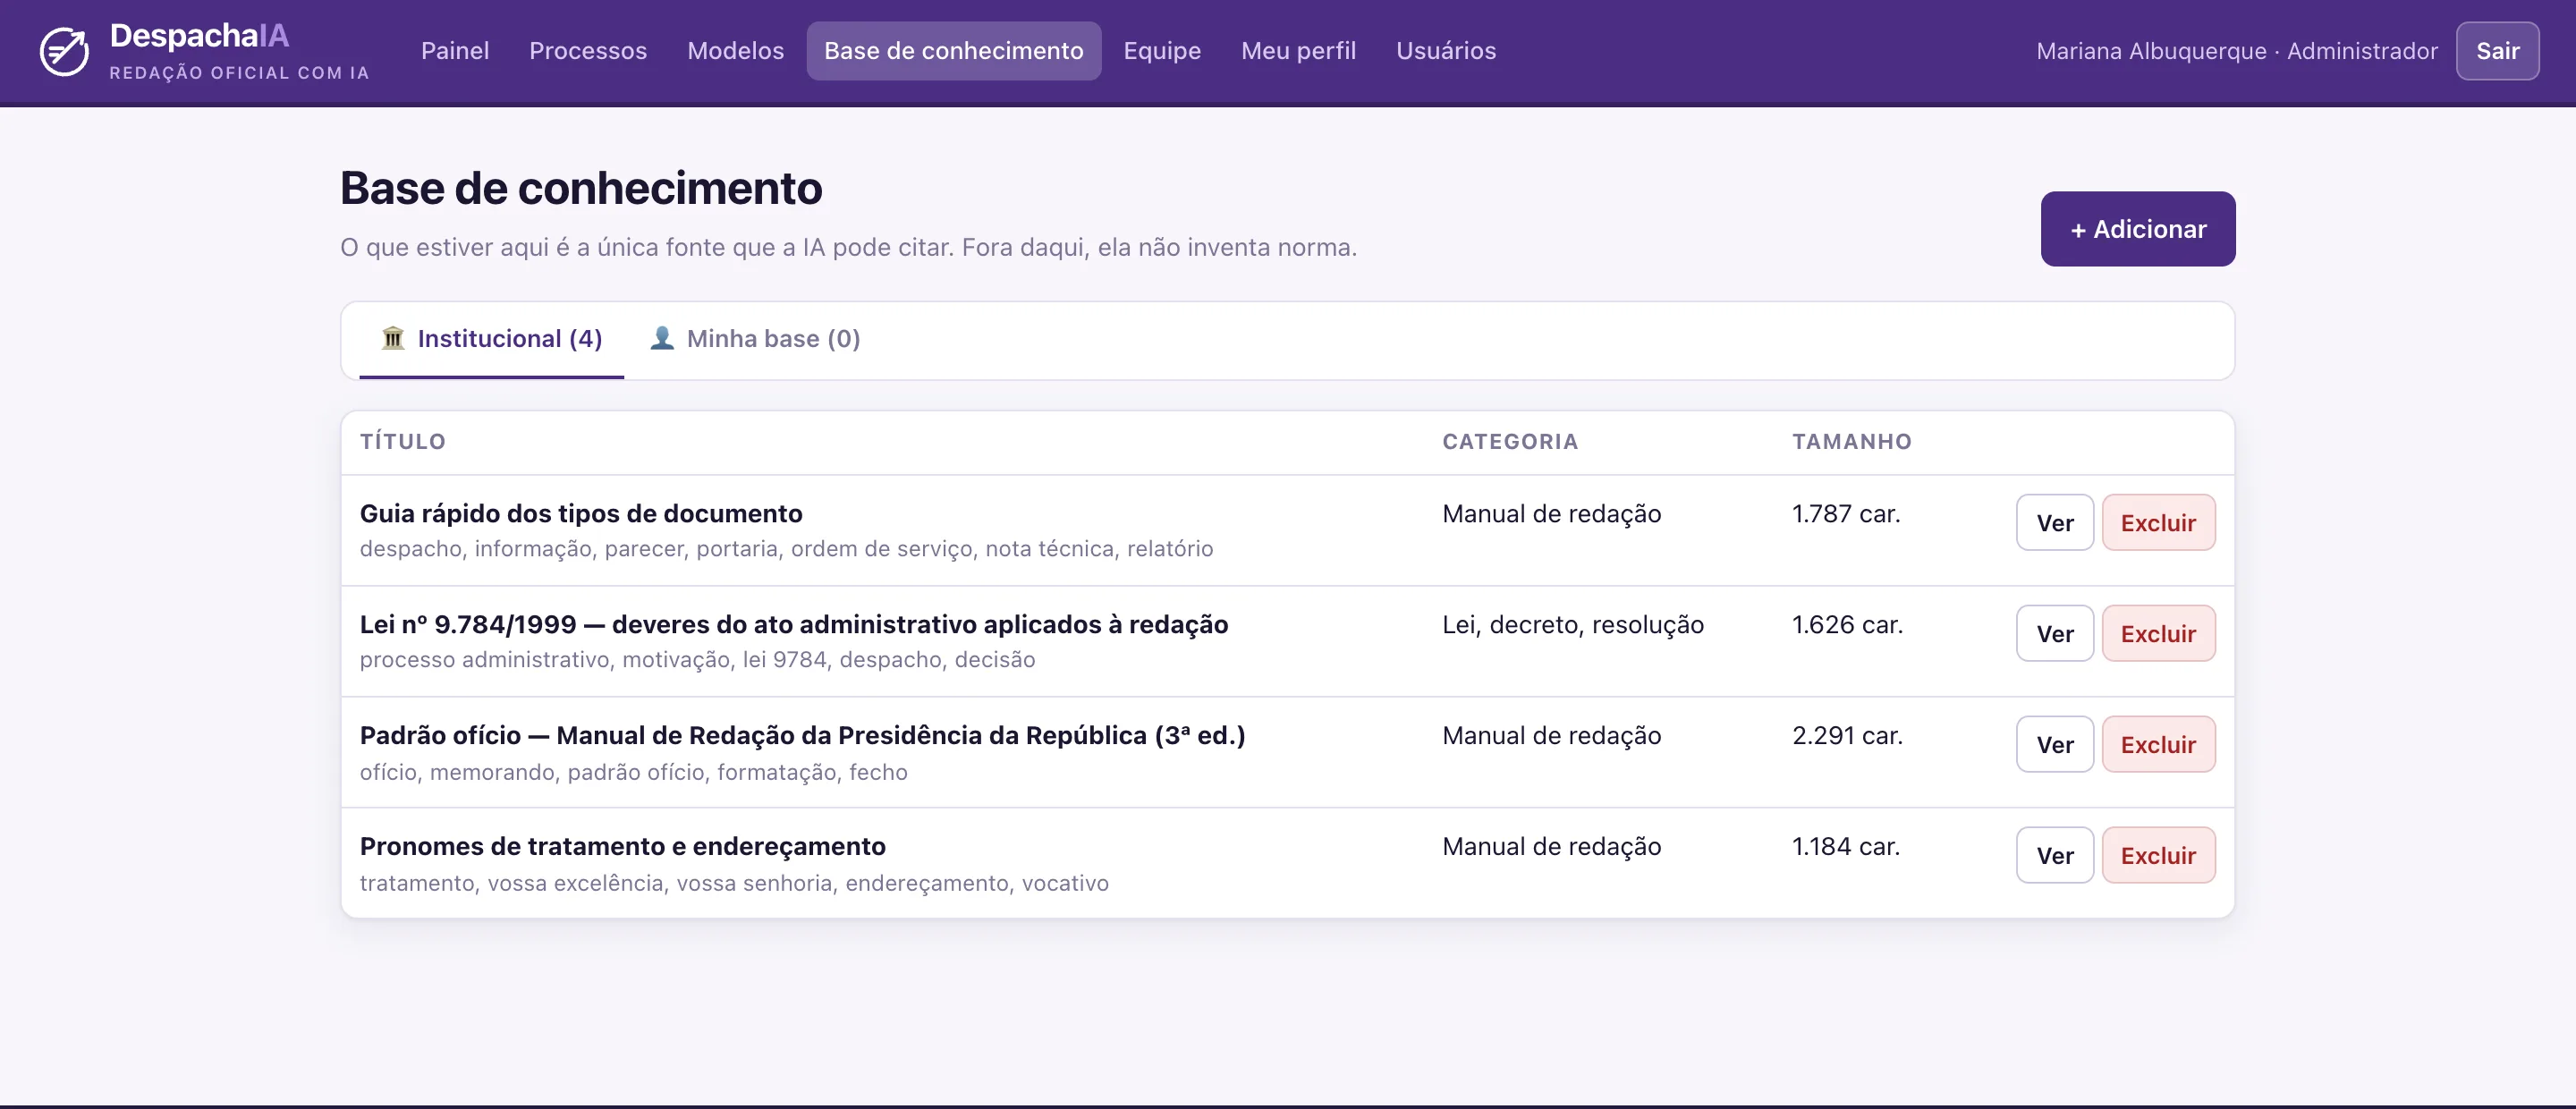Click title 'Guia rápido dos tipos de documento'

pos(581,514)
